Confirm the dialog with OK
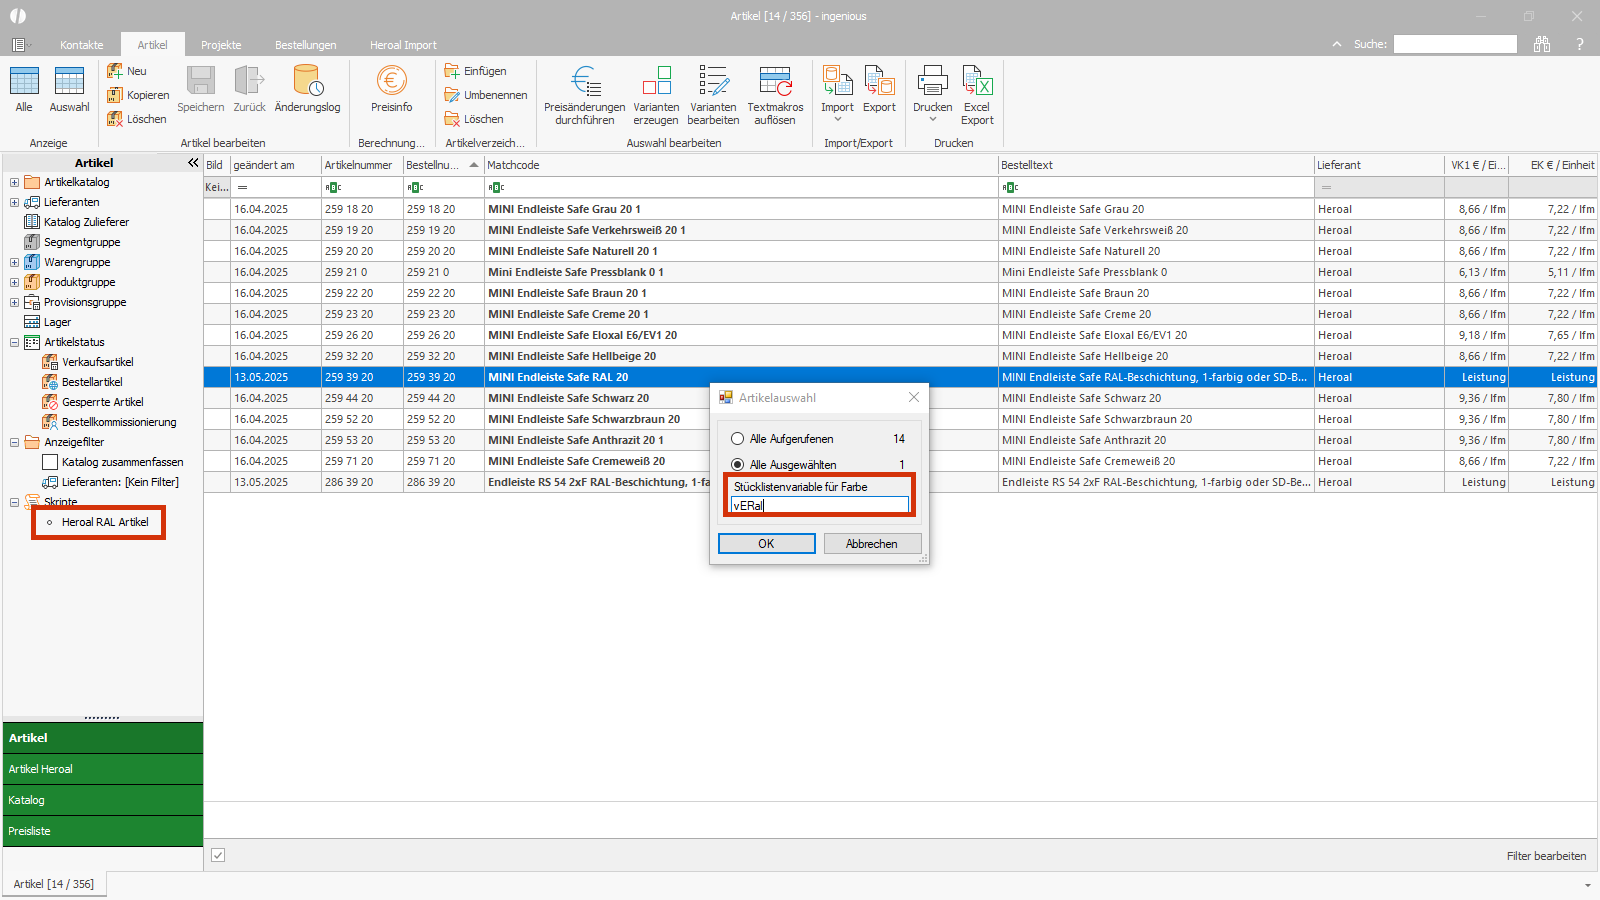Screen dimensions: 1600x900 tap(766, 544)
